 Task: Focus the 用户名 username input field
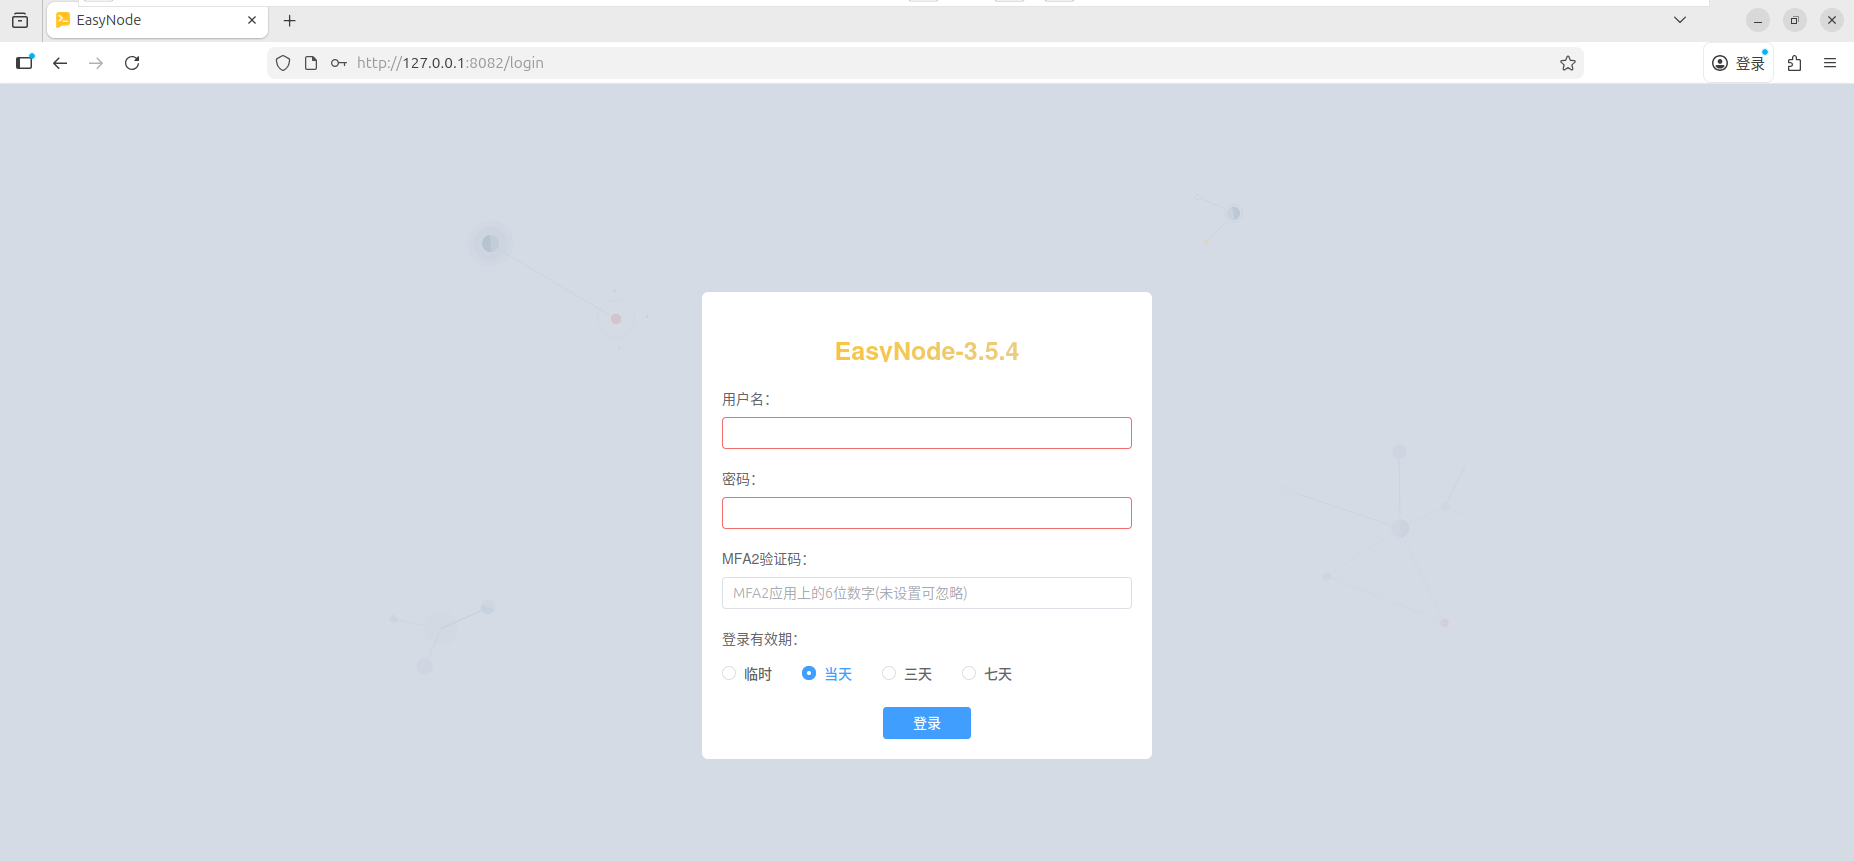pyautogui.click(x=926, y=433)
